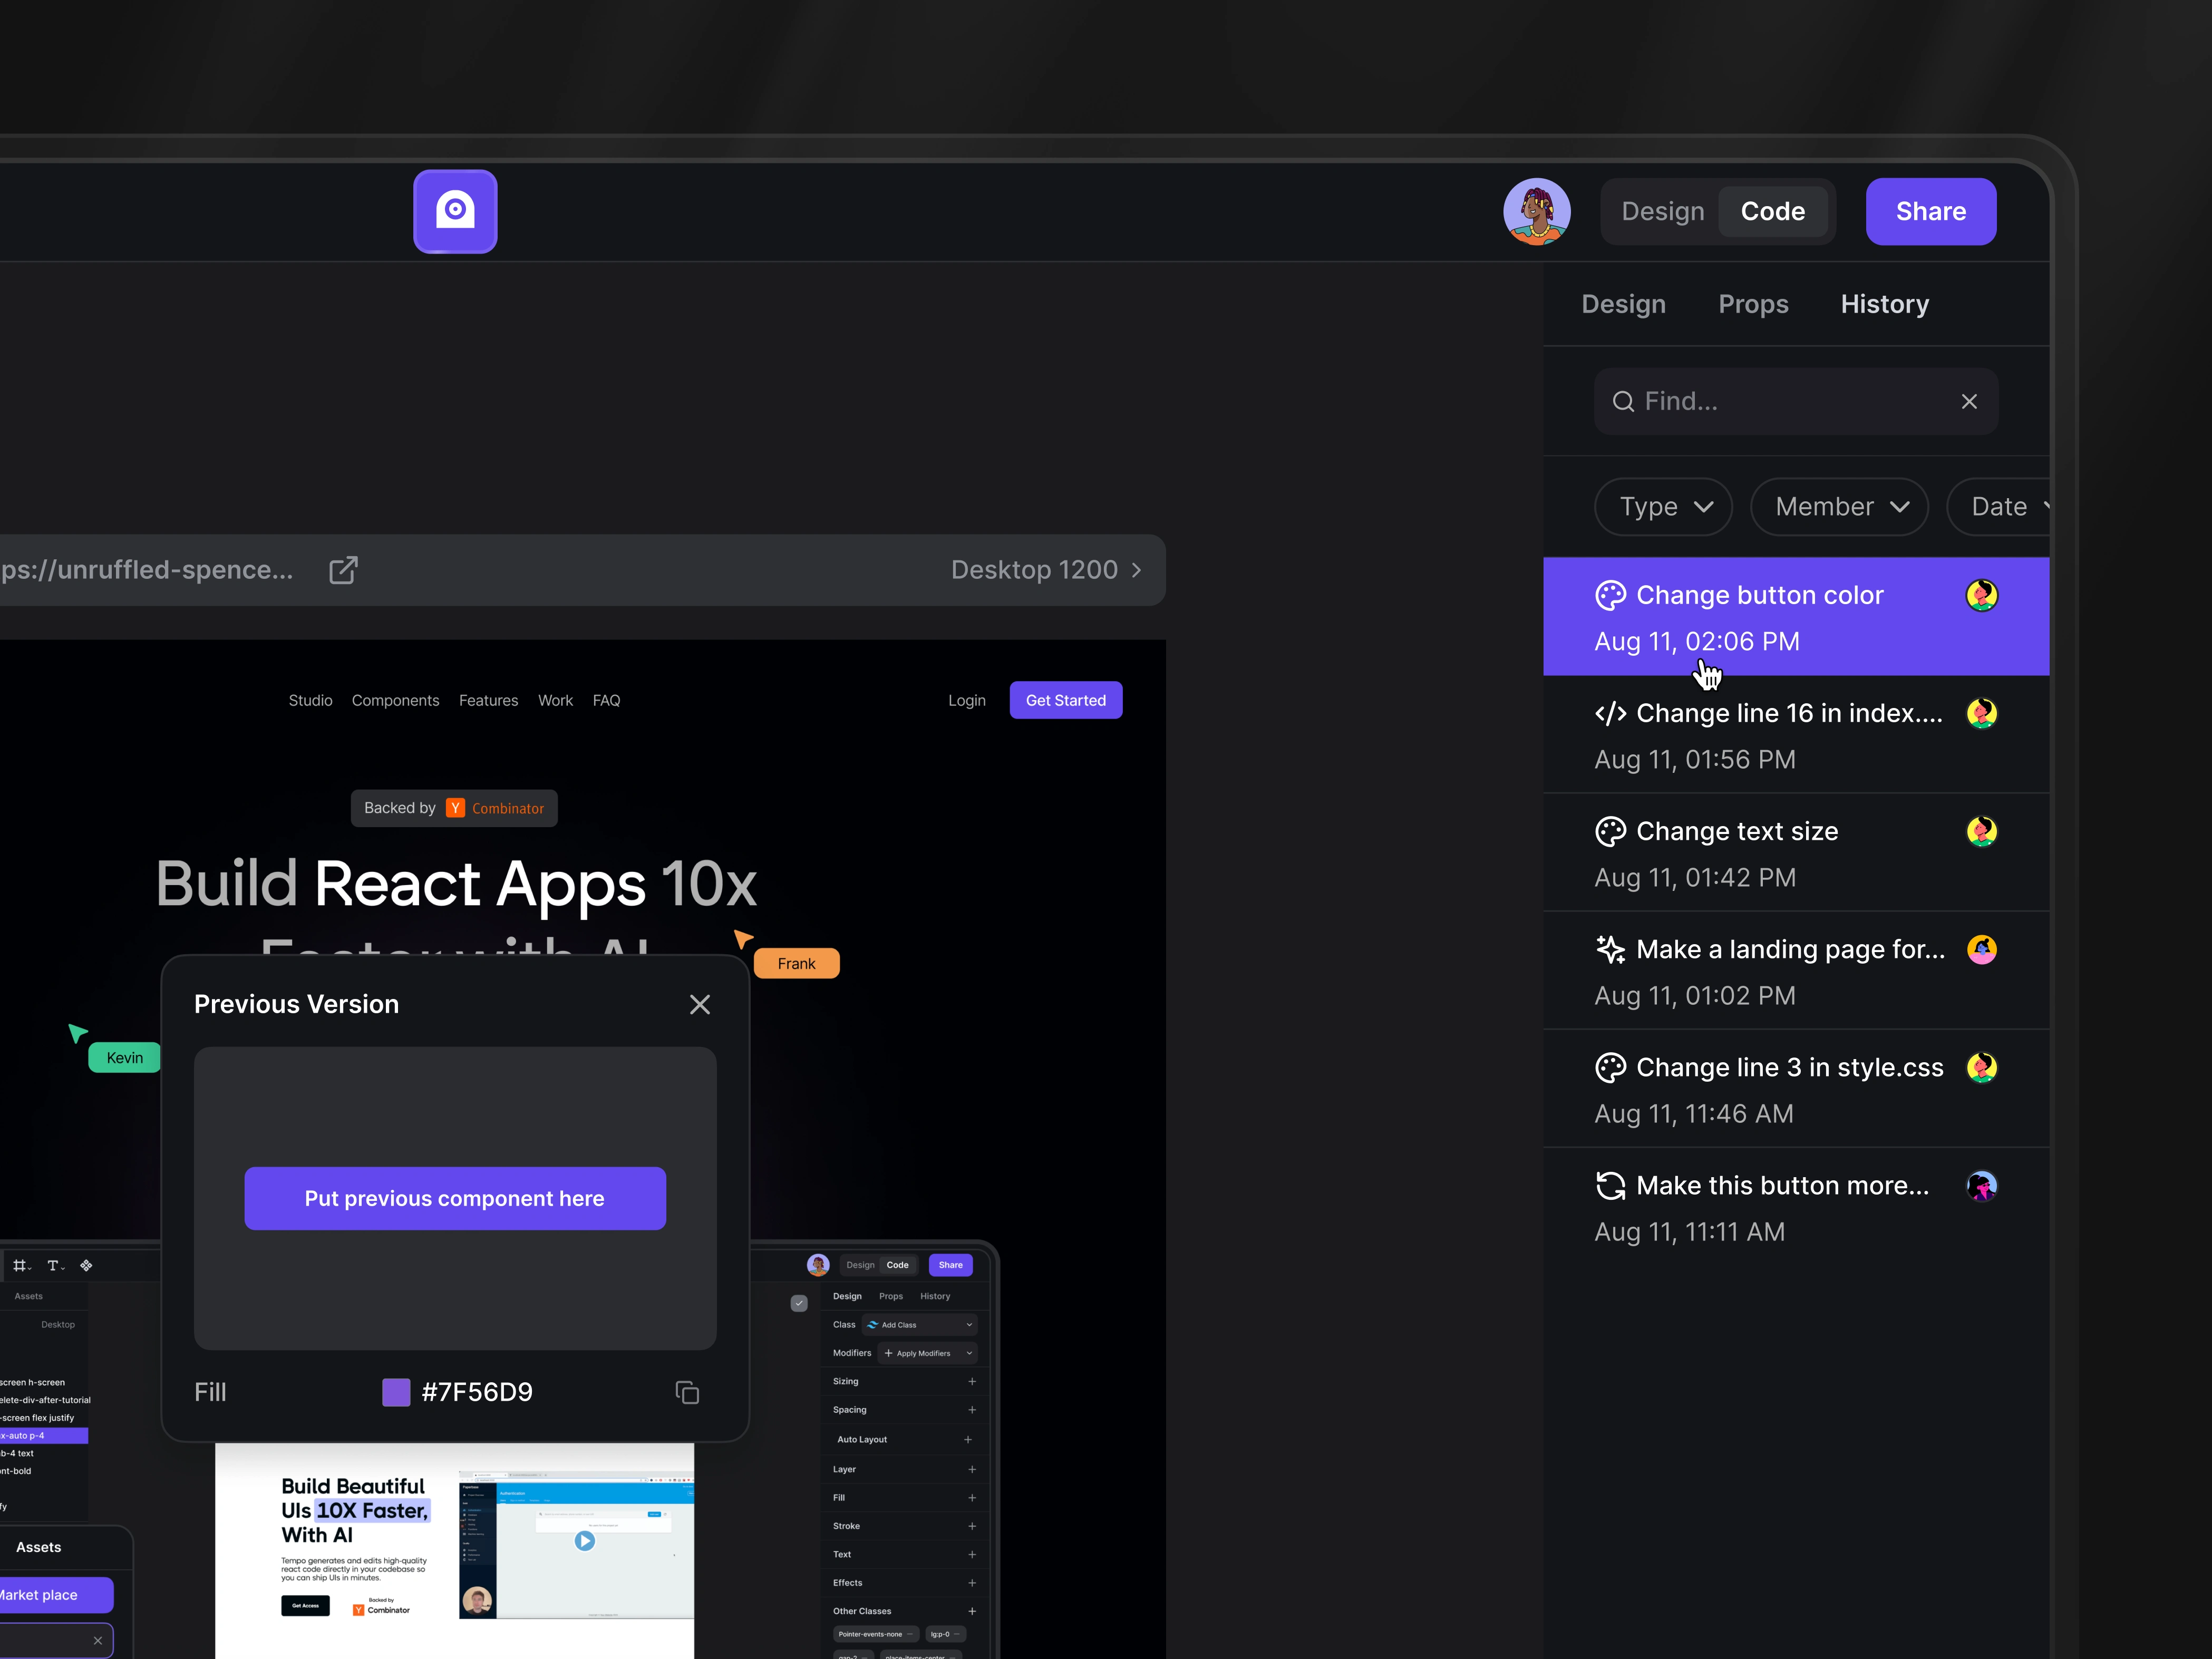Open the Date filter dropdown
This screenshot has height=1659, width=2212.
pyautogui.click(x=1998, y=507)
